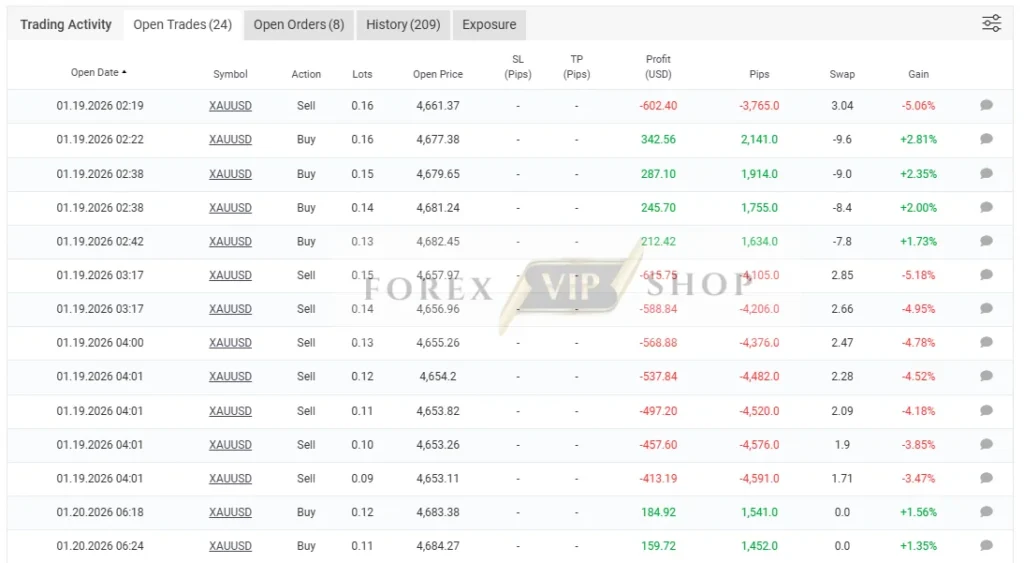
Task: Open comment icon for the 4,654.2 trade
Action: coord(986,376)
